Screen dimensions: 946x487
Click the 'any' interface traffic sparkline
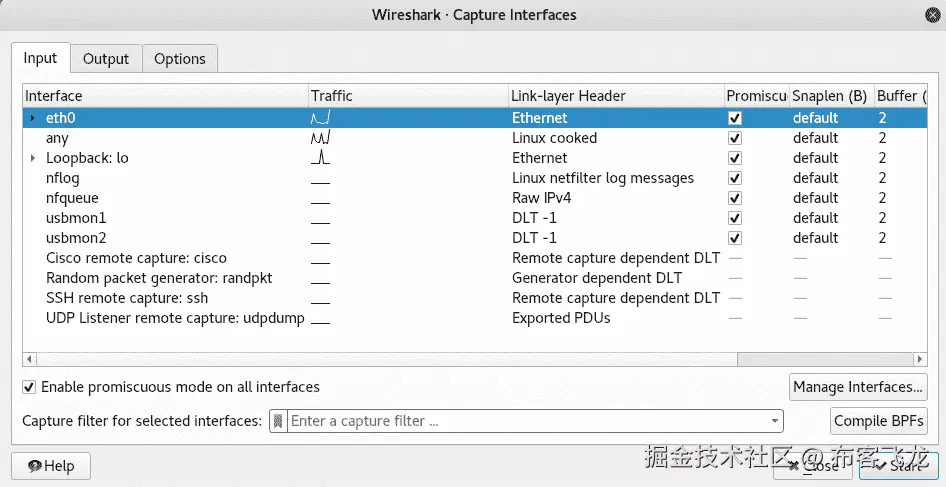point(321,138)
